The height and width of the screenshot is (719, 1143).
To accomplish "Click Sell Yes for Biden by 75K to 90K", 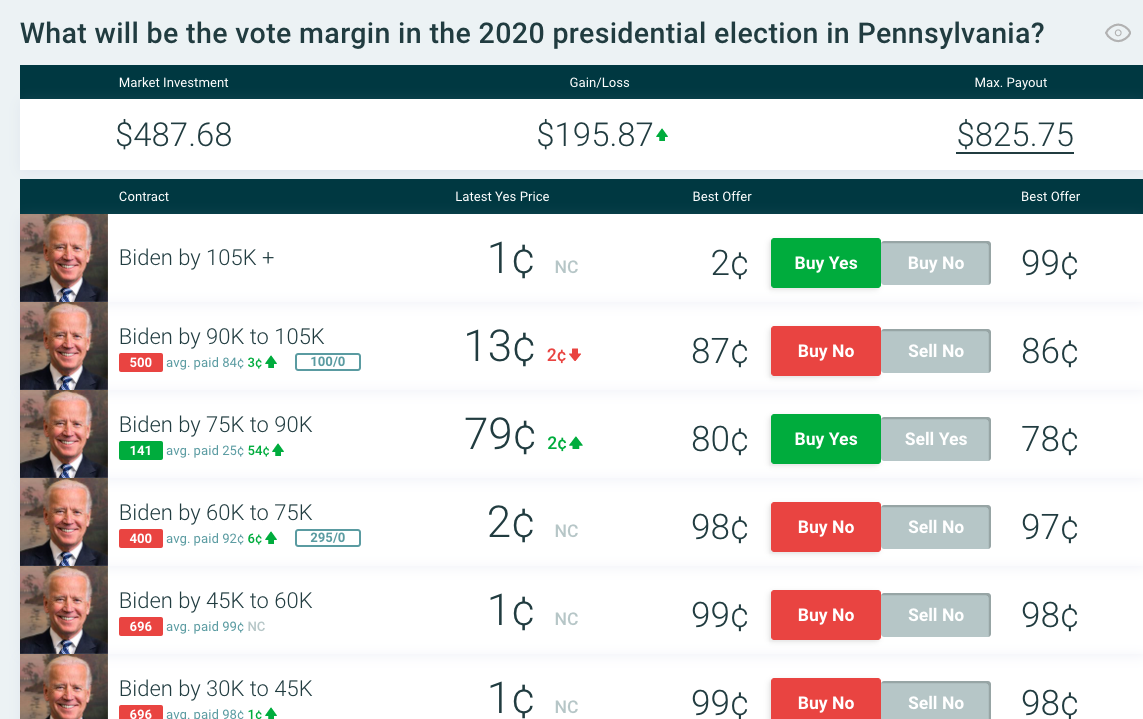I will click(x=936, y=439).
